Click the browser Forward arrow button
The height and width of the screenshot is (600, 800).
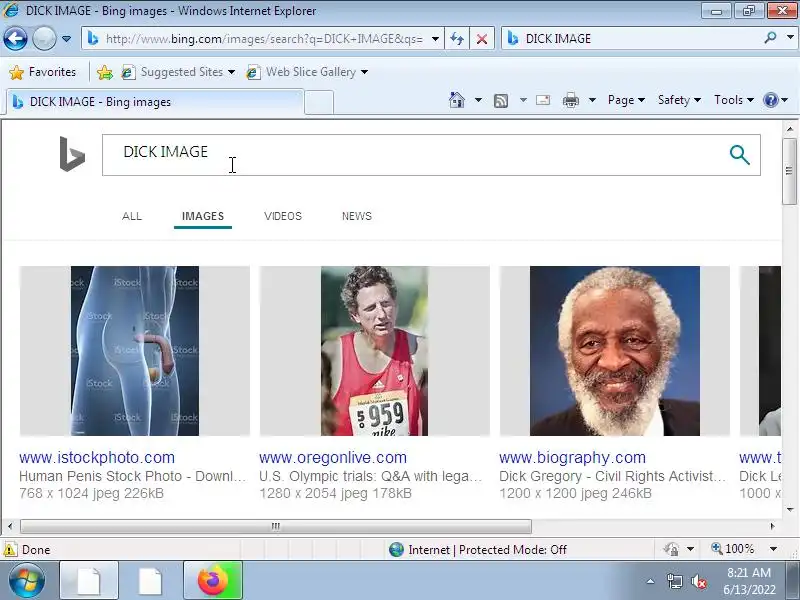[44, 38]
